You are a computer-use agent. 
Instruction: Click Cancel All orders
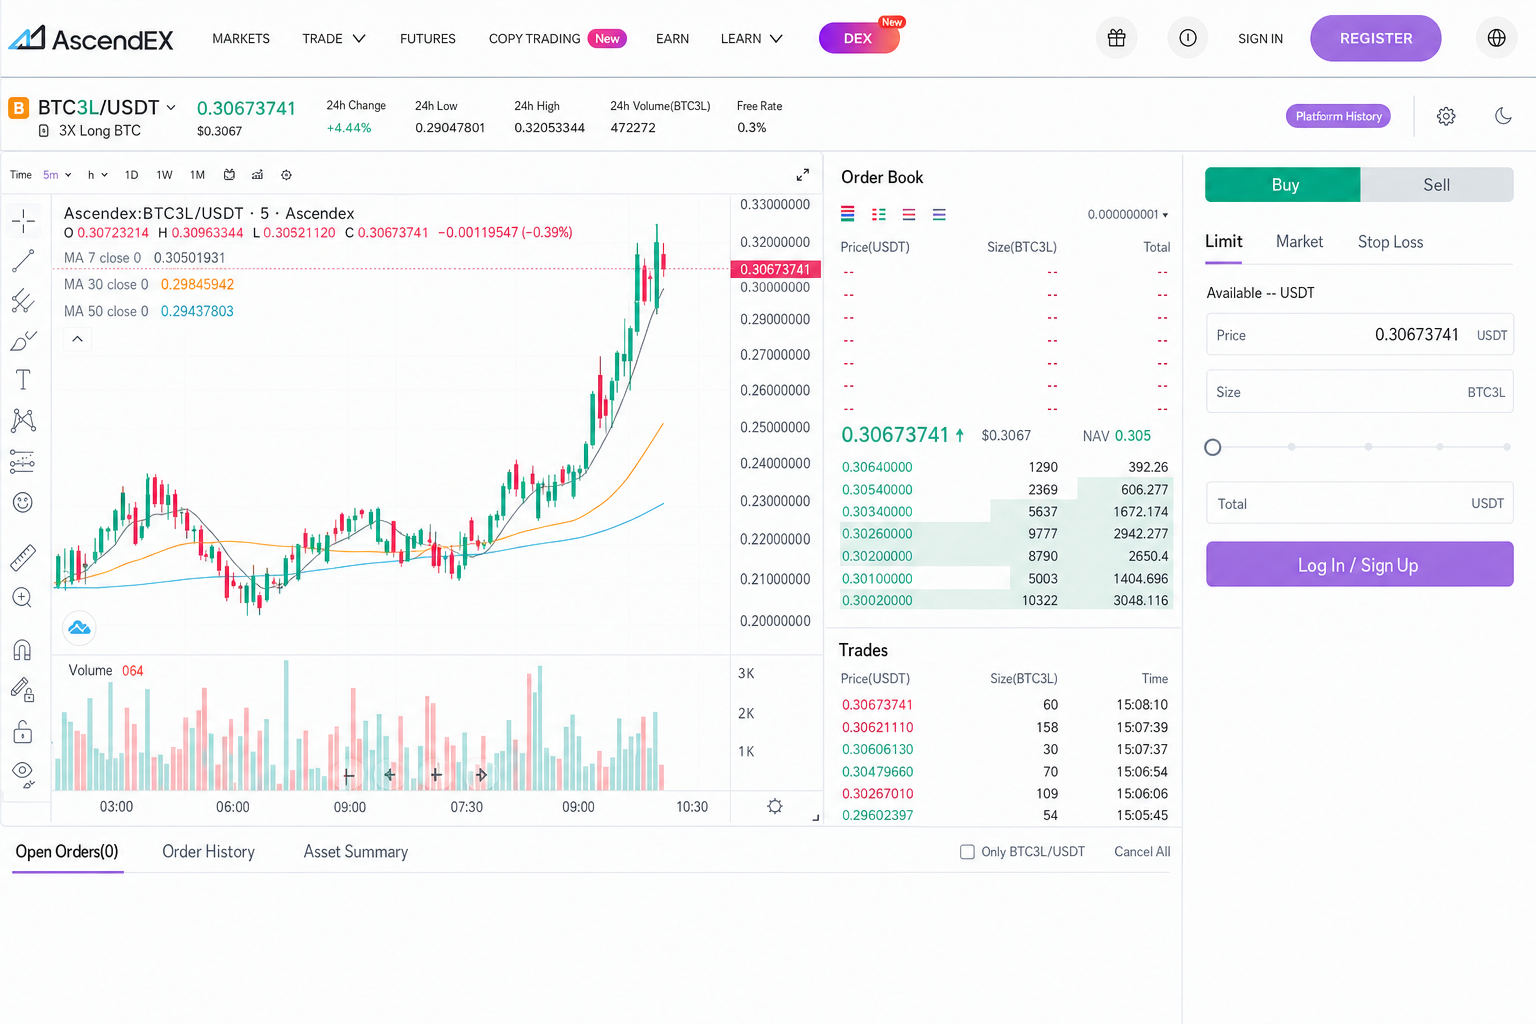point(1142,852)
